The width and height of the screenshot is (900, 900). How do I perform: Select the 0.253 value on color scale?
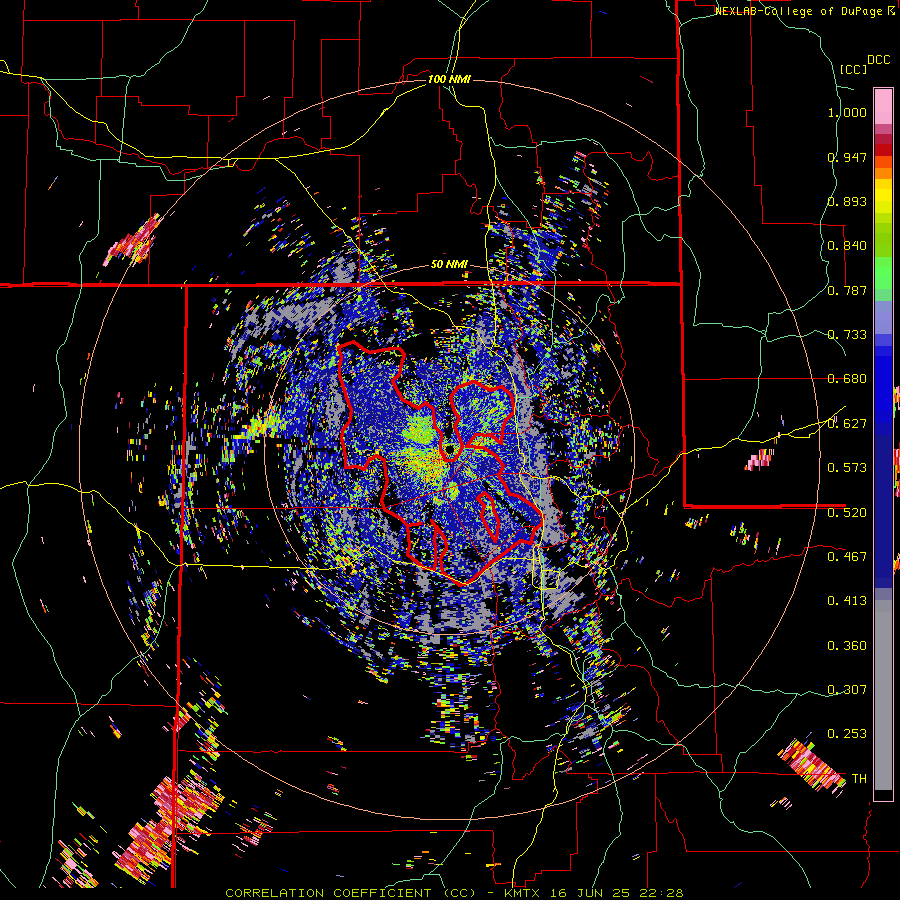(847, 734)
